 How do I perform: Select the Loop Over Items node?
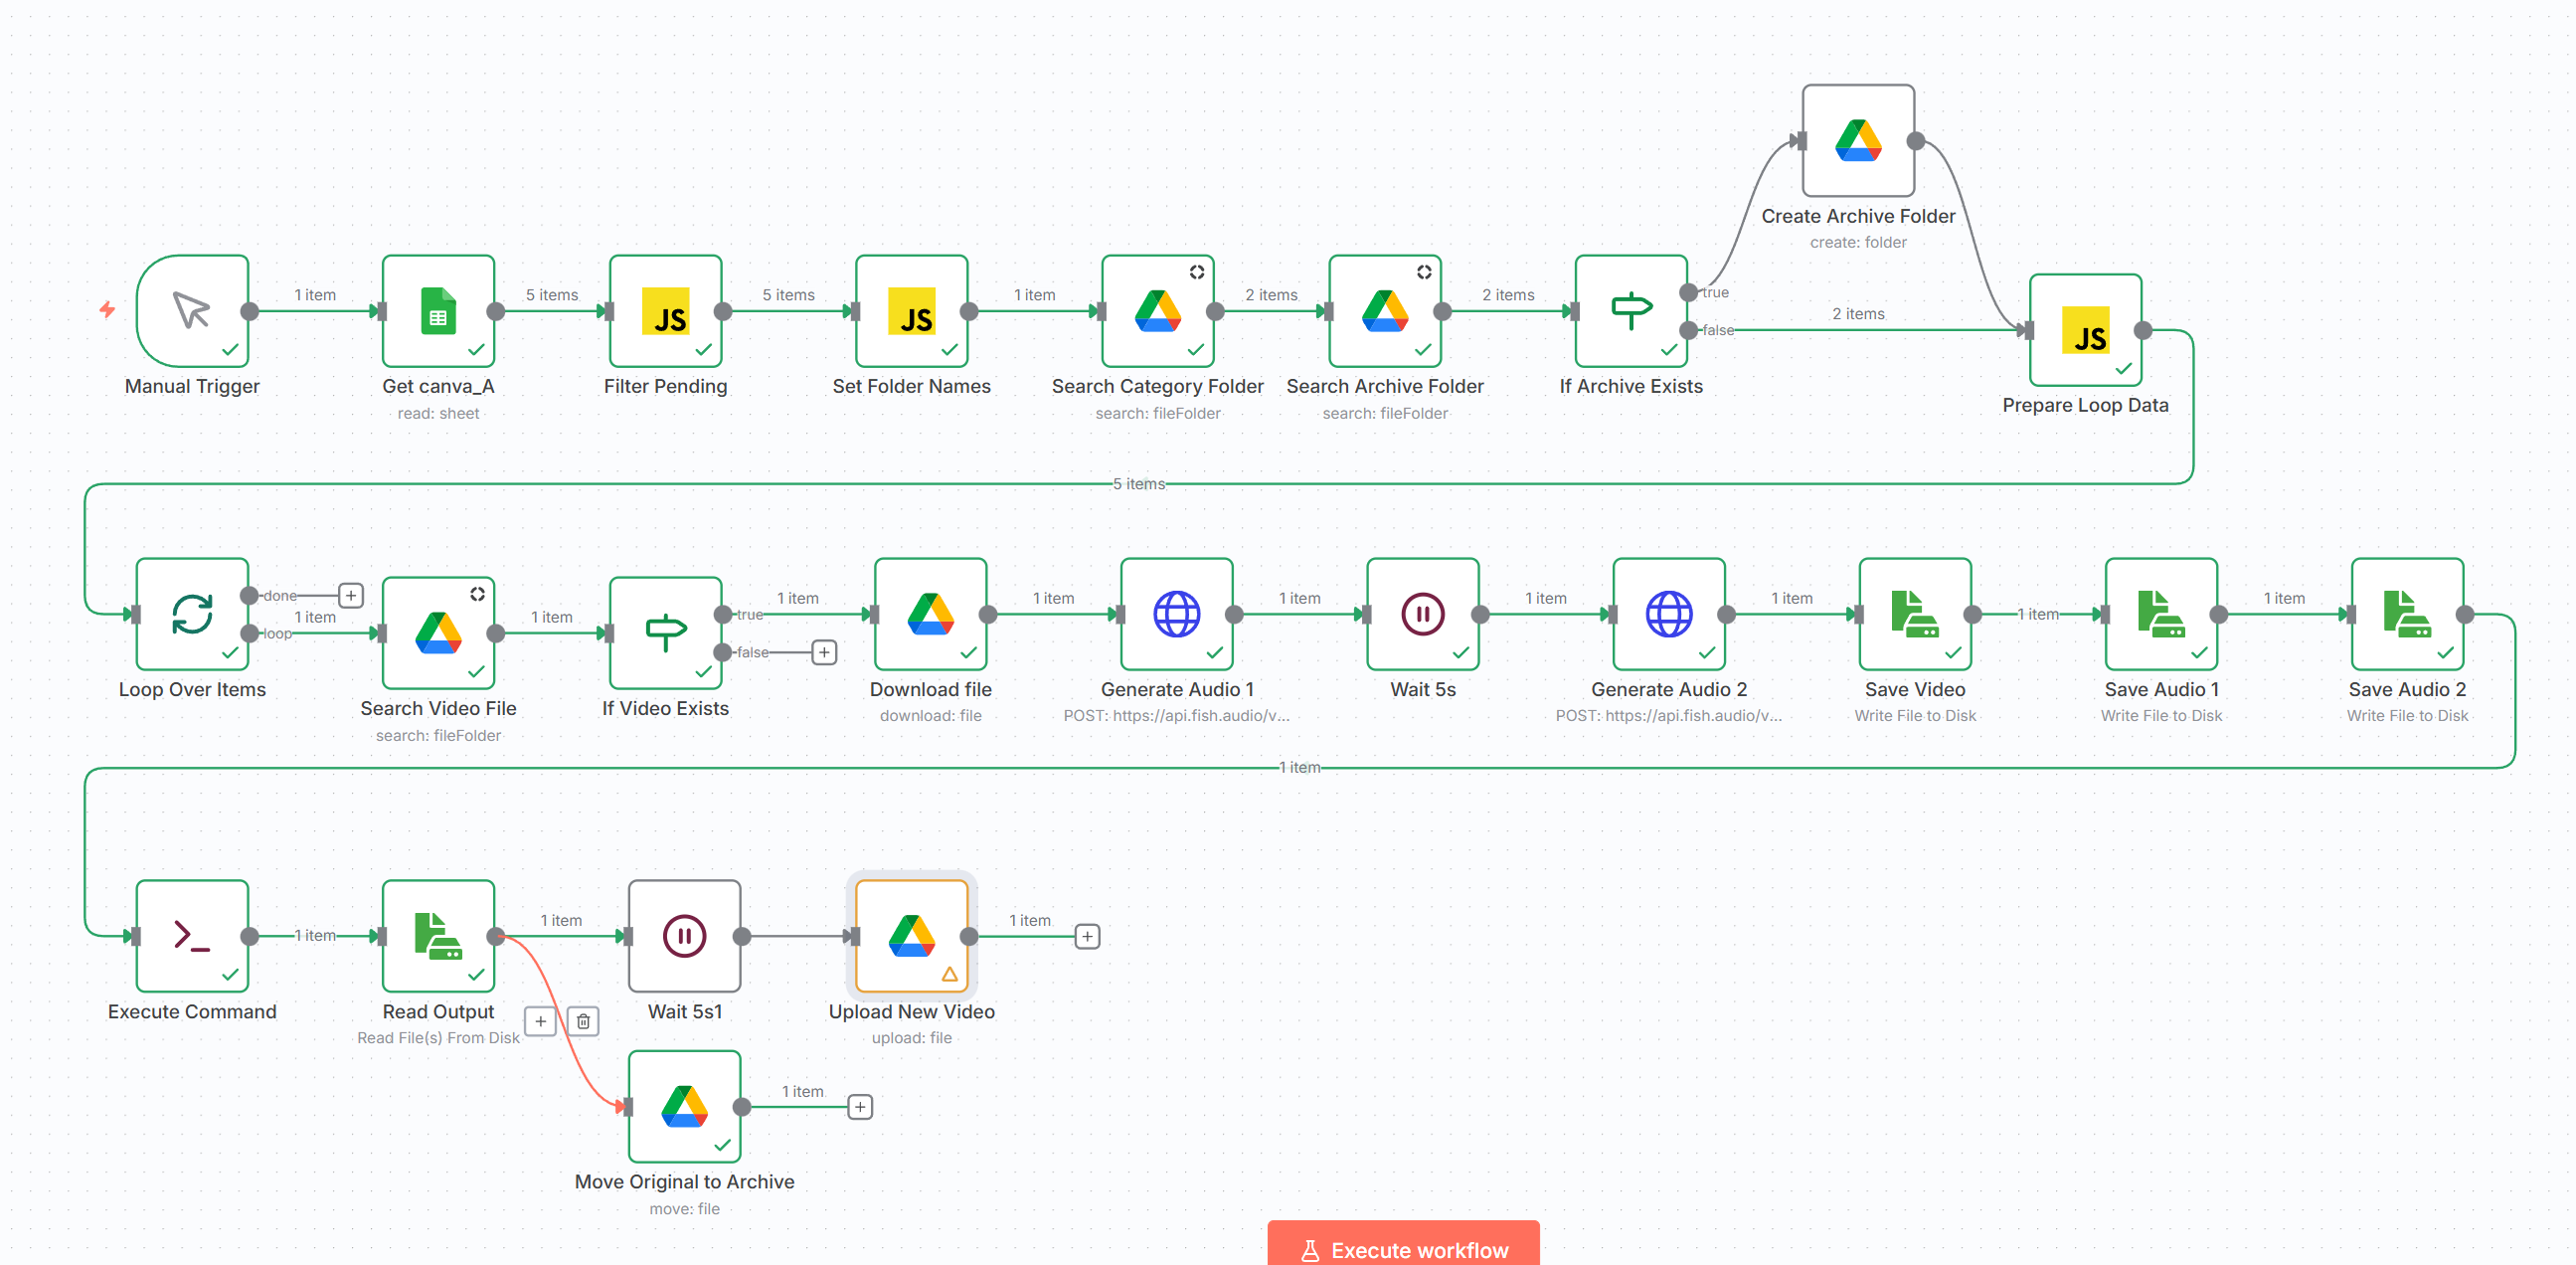pyautogui.click(x=192, y=613)
